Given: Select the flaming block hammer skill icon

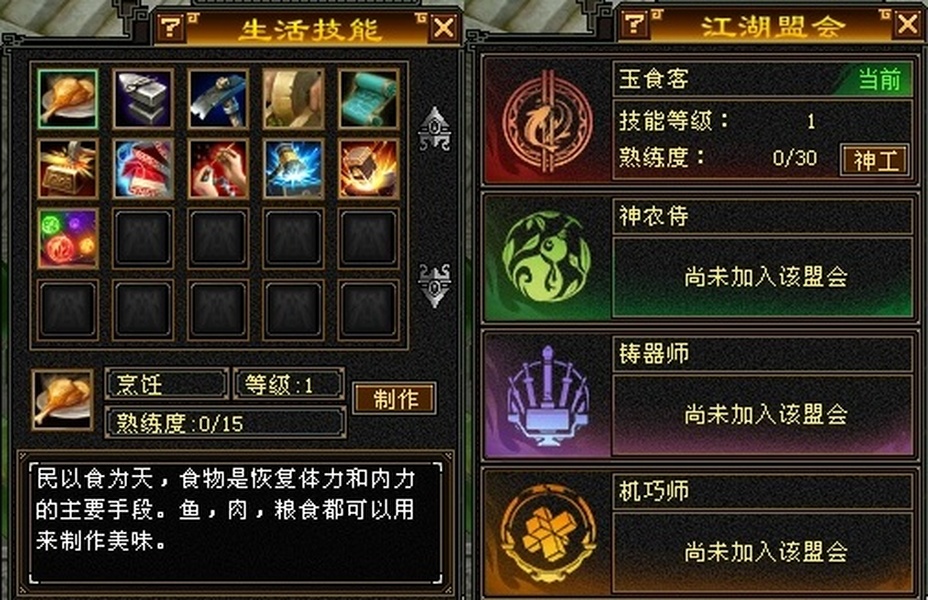Looking at the screenshot, I should coord(368,169).
